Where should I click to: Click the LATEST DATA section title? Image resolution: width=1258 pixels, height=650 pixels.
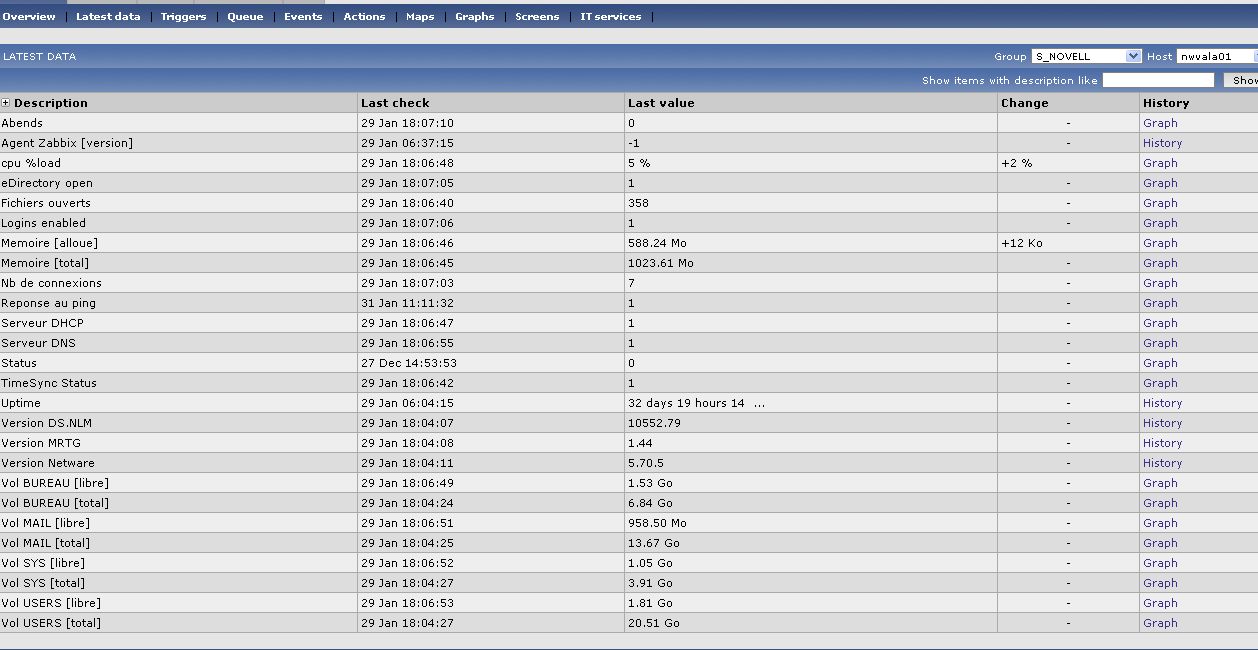pos(39,57)
